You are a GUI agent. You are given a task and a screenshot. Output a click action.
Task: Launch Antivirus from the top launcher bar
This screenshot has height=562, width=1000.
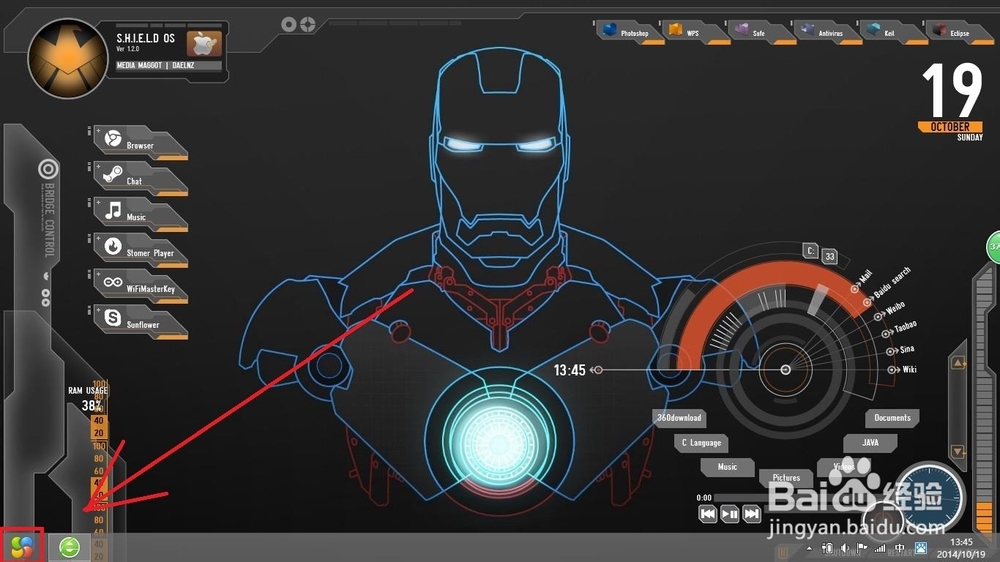point(827,32)
